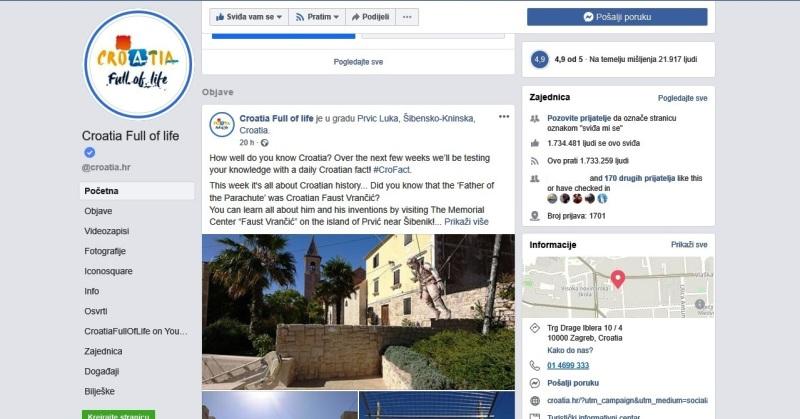
Task: Open the 'Objave' sidebar tab
Action: (98, 211)
